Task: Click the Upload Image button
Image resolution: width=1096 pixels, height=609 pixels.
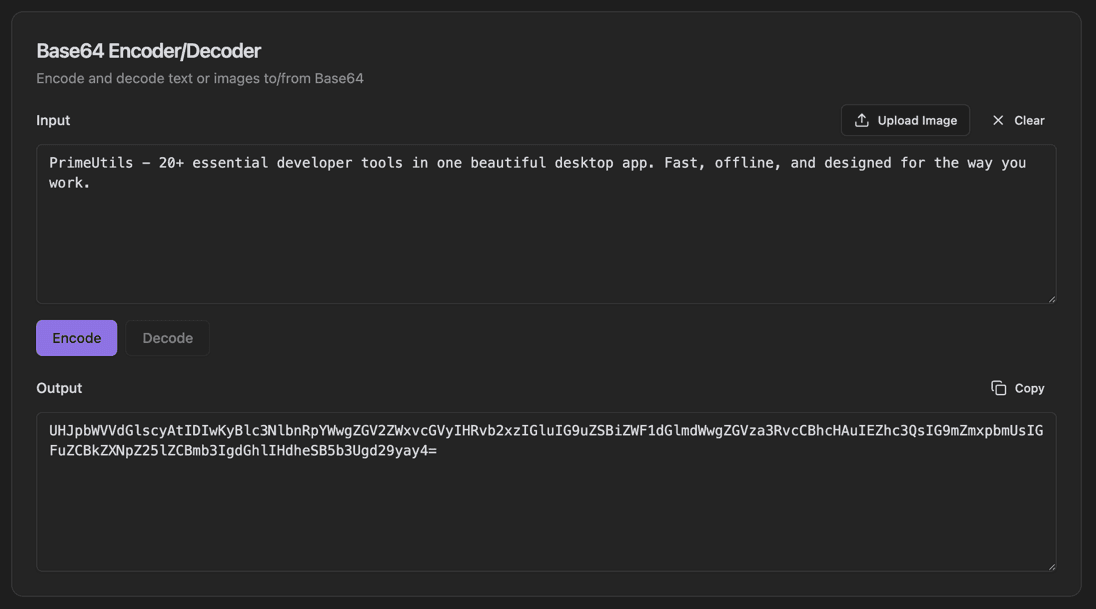Action: (x=905, y=120)
